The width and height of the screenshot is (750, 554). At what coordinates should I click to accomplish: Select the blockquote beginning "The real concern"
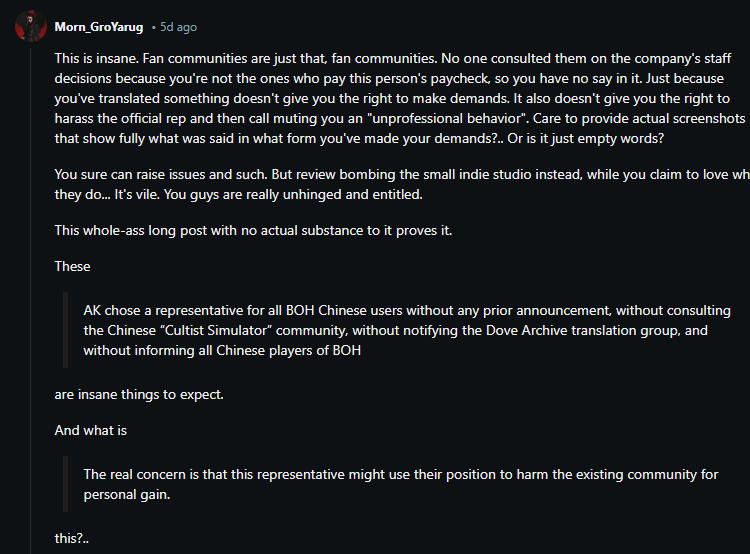coord(401,484)
